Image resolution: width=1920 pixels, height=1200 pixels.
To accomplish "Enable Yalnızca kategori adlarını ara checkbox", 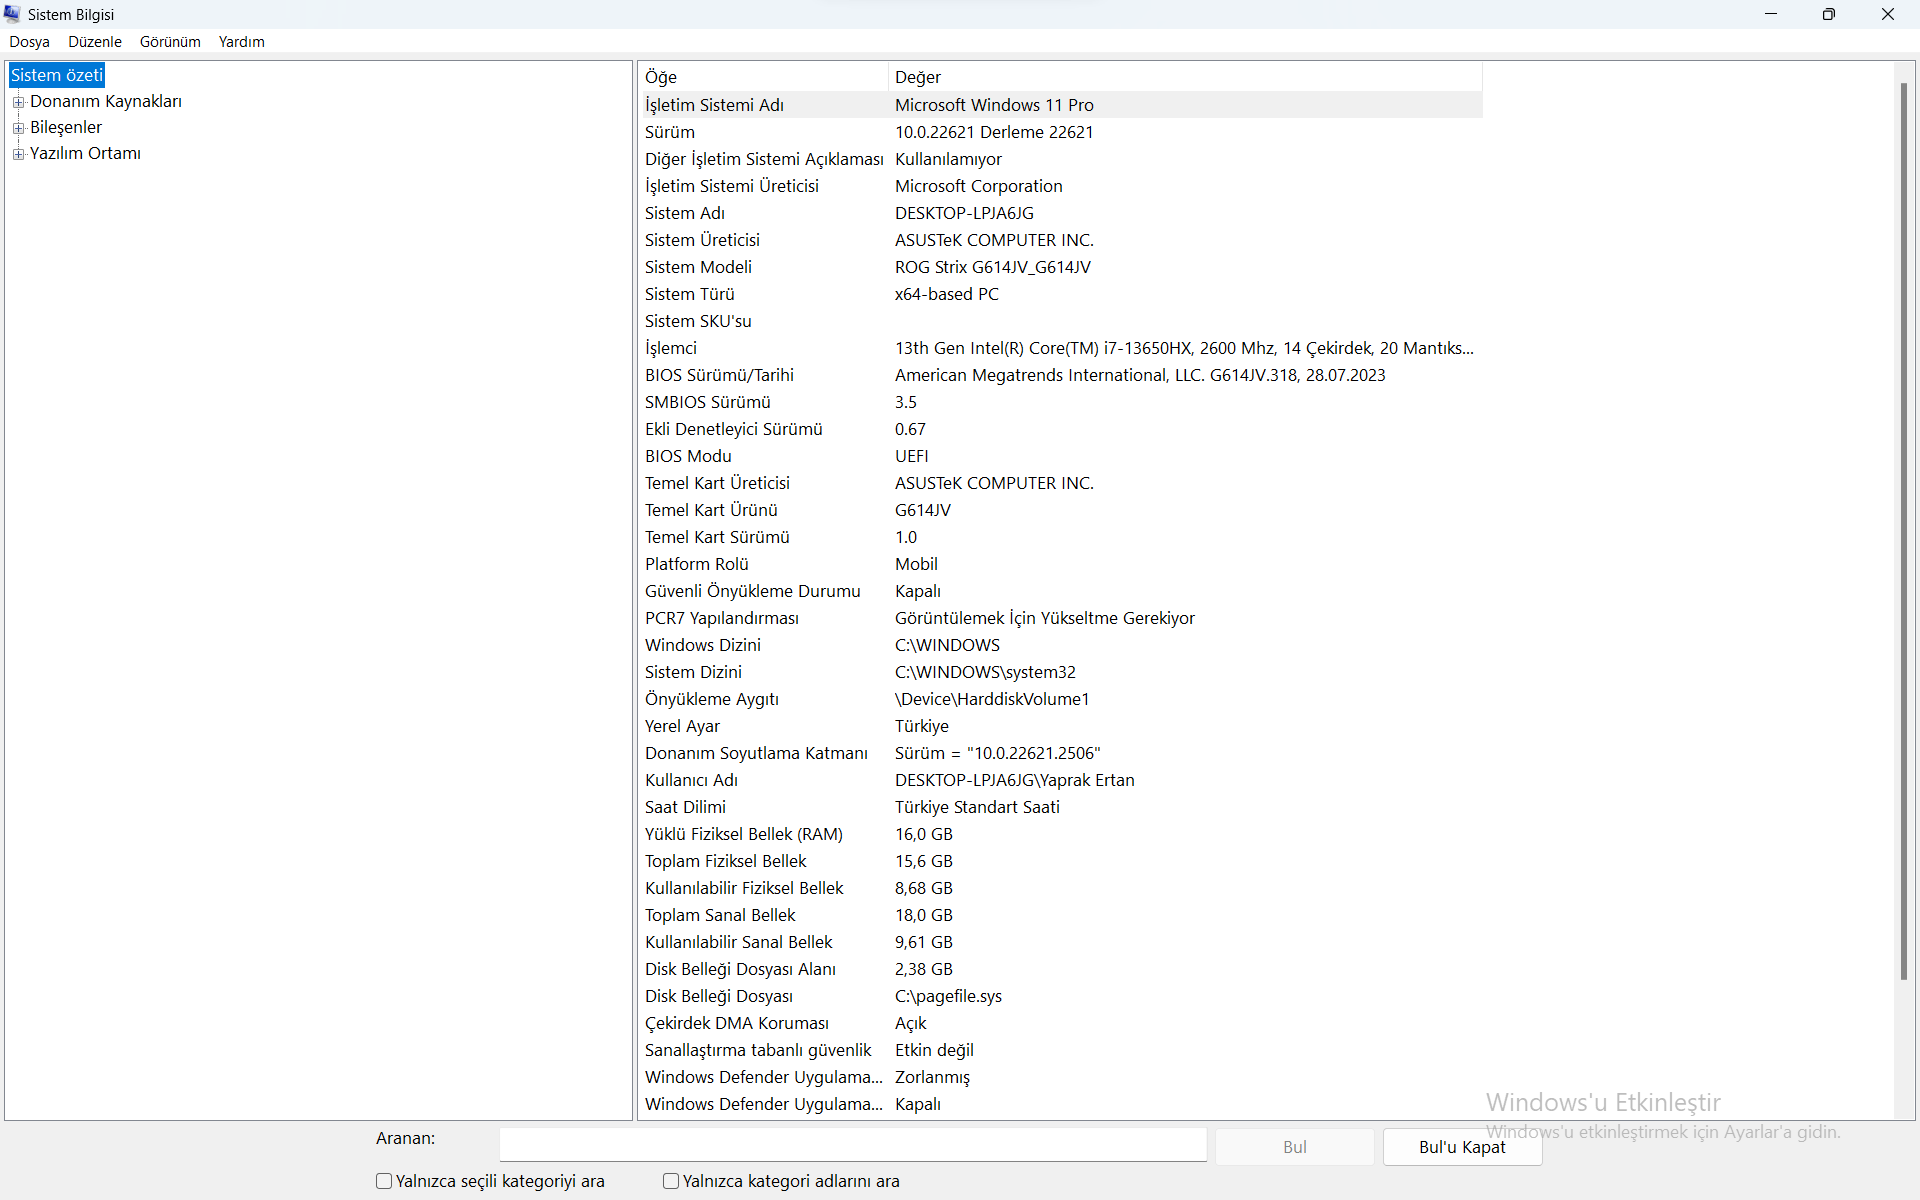I will 671,1181.
